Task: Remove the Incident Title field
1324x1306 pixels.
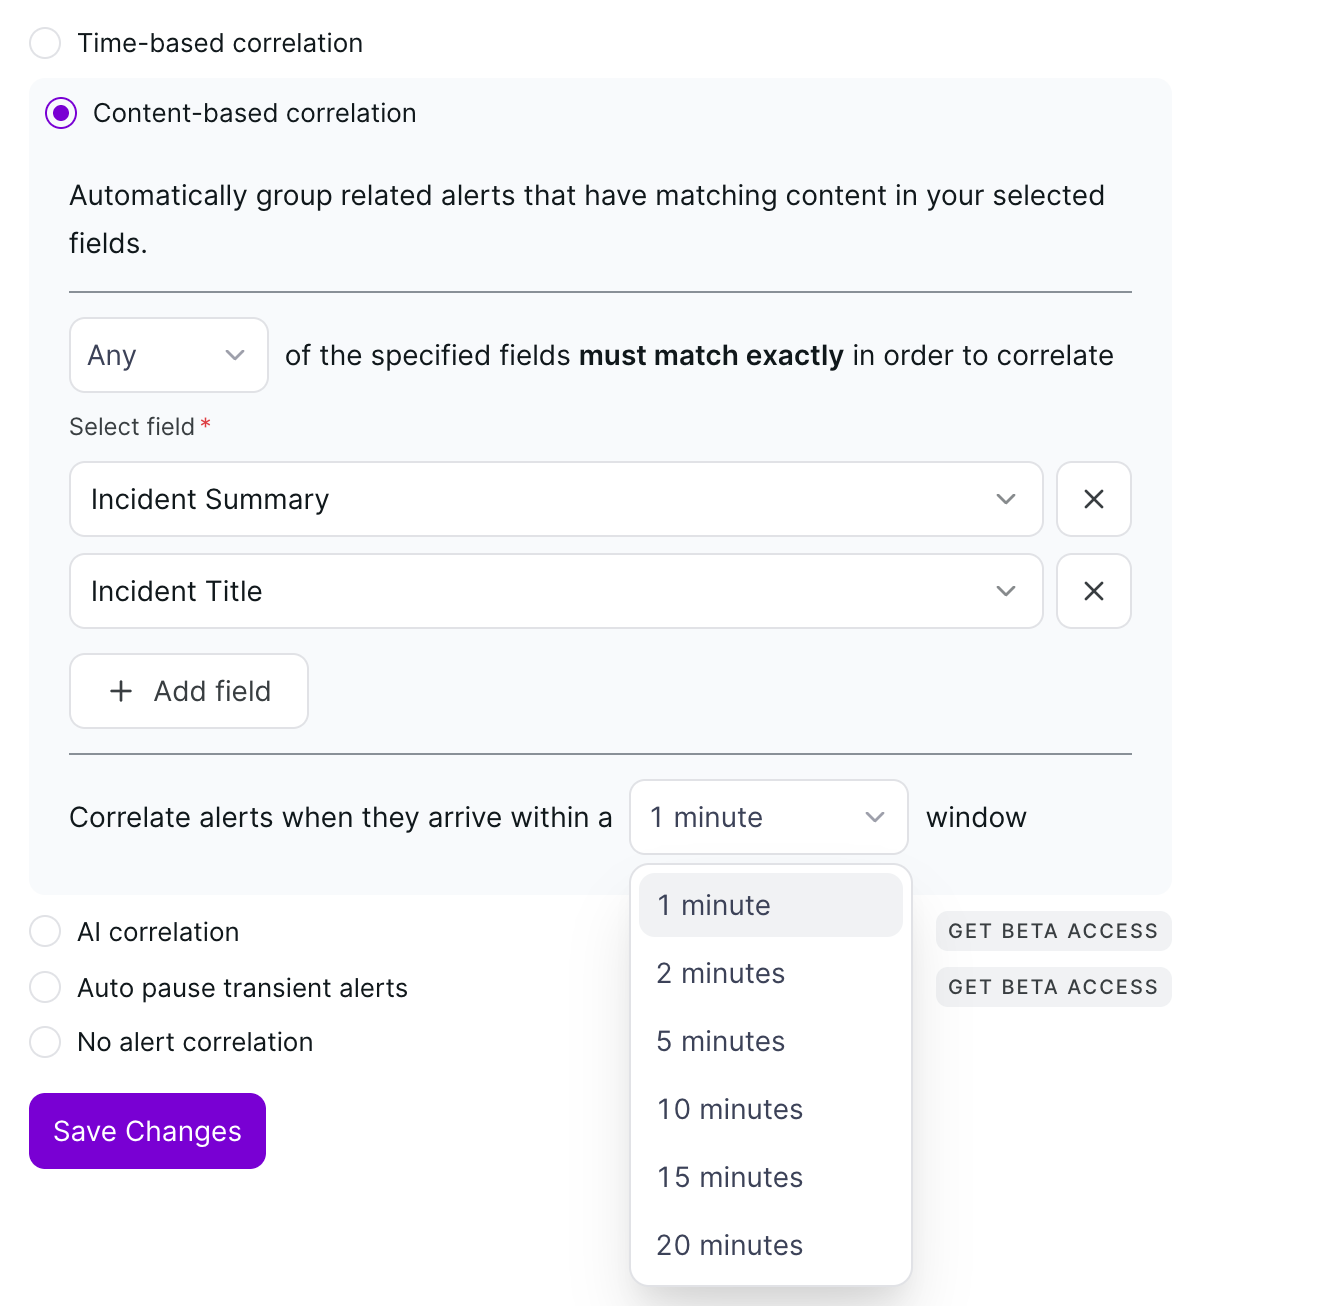Action: point(1093,591)
